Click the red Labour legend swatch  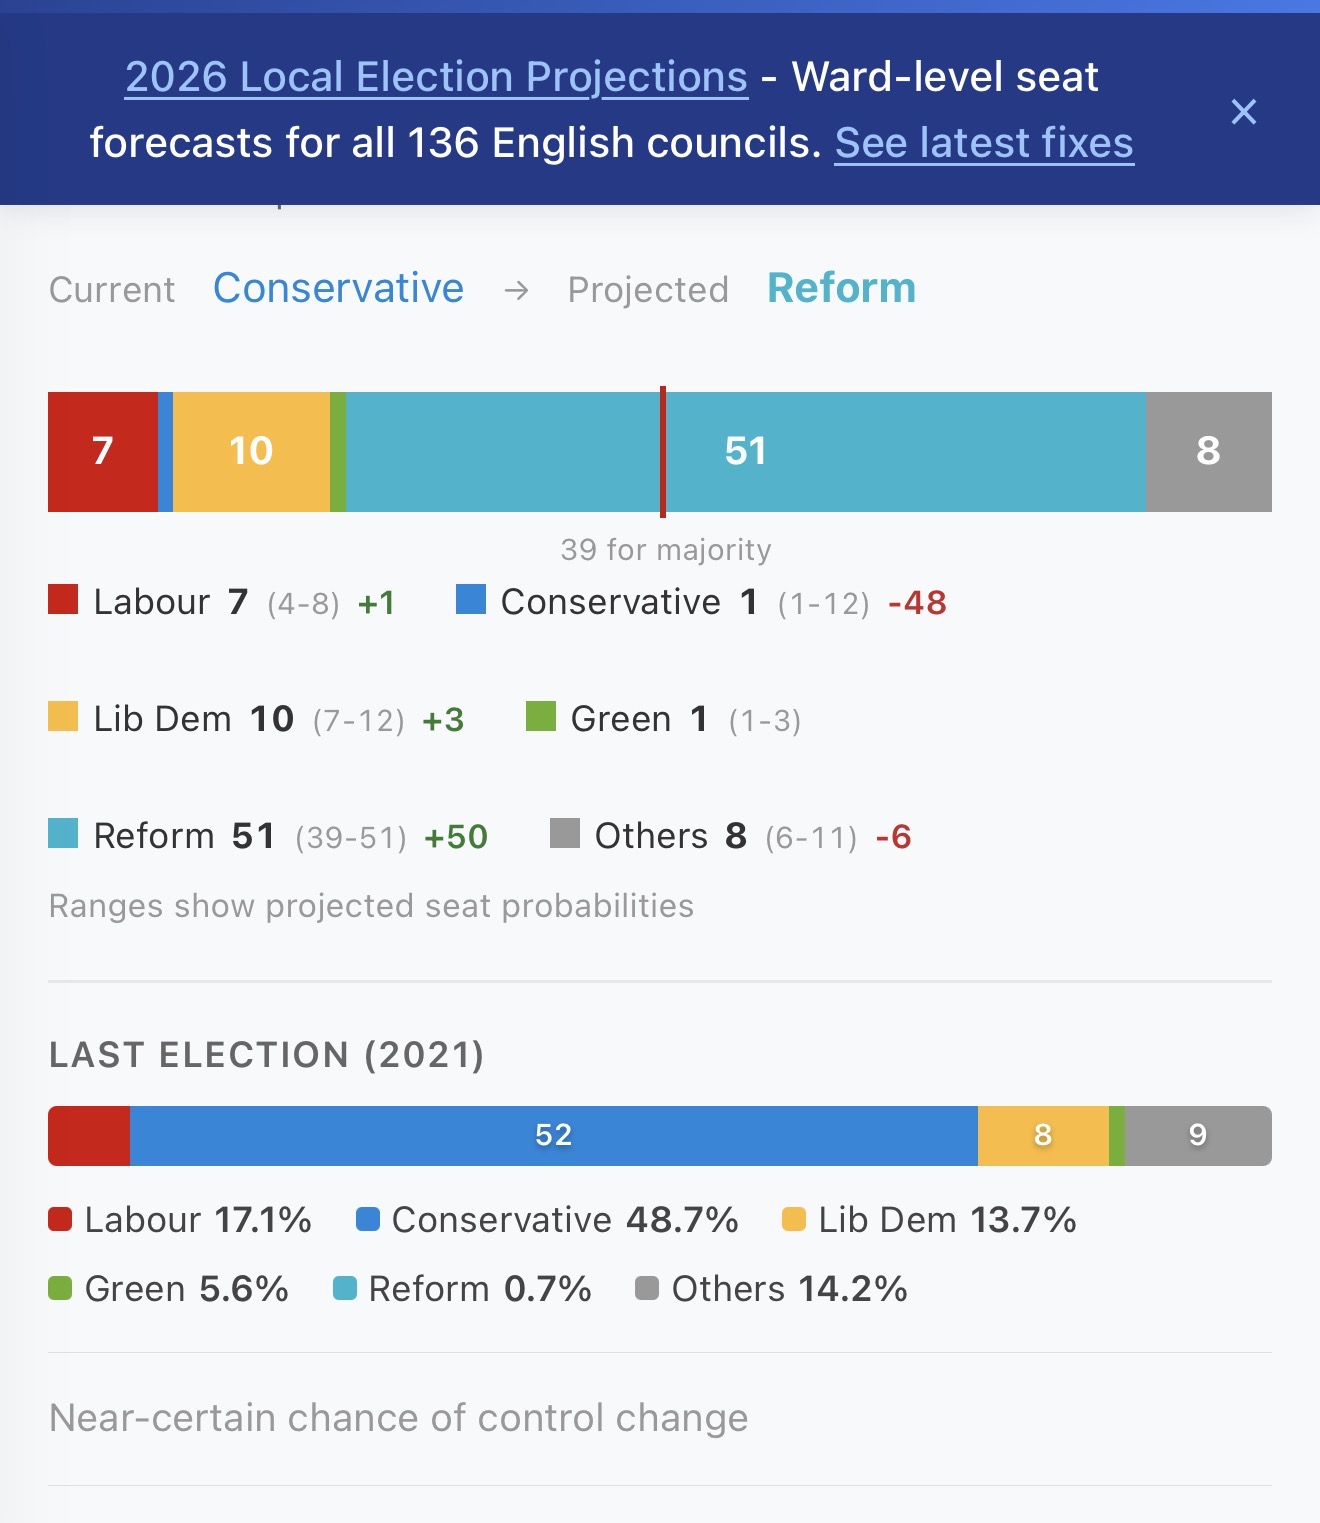click(x=63, y=600)
